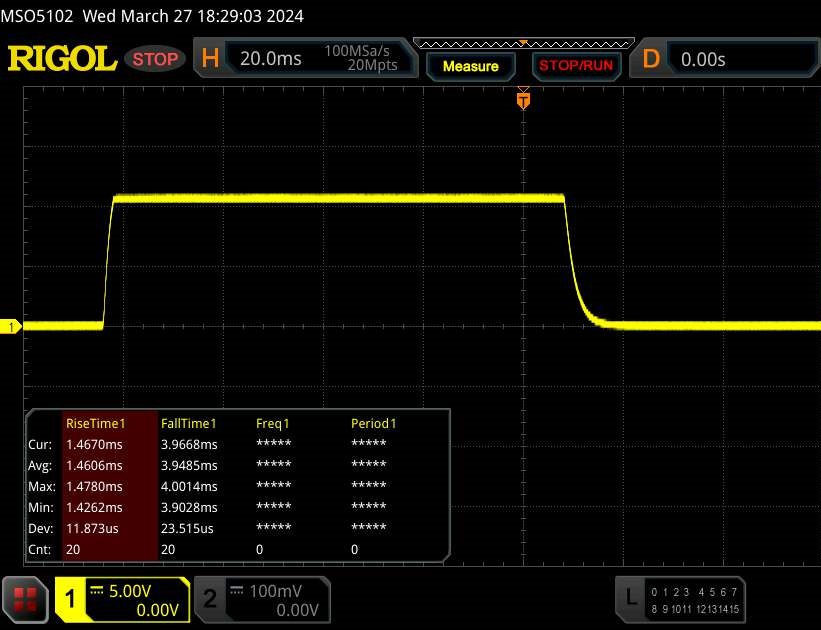Click the Max: row label
Image resolution: width=821 pixels, height=630 pixels.
click(42, 487)
